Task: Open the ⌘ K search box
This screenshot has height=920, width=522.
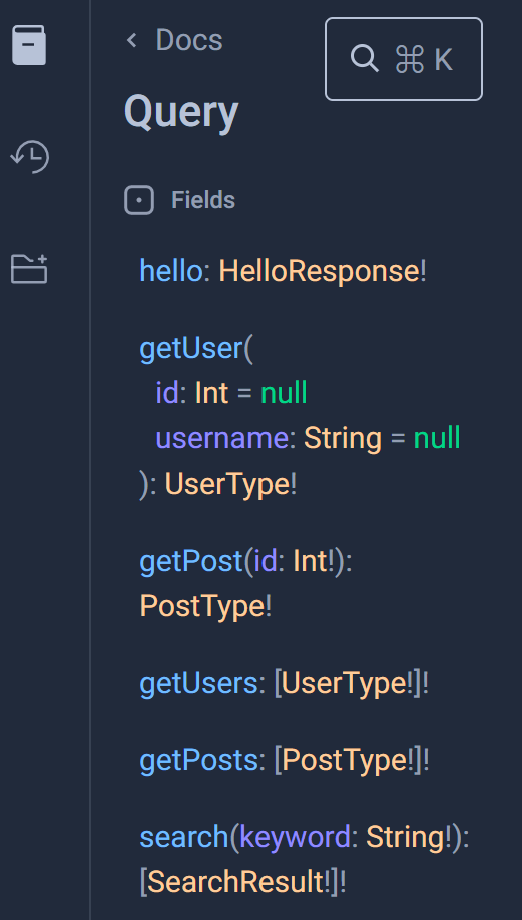Action: click(404, 59)
